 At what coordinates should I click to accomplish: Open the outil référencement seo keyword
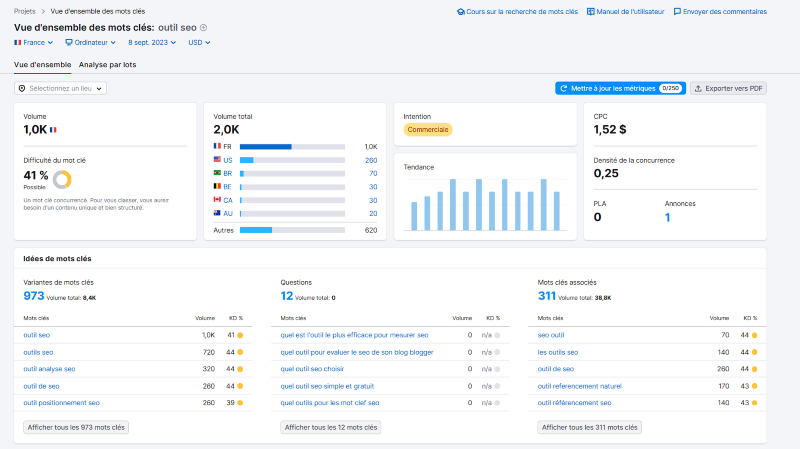574,403
